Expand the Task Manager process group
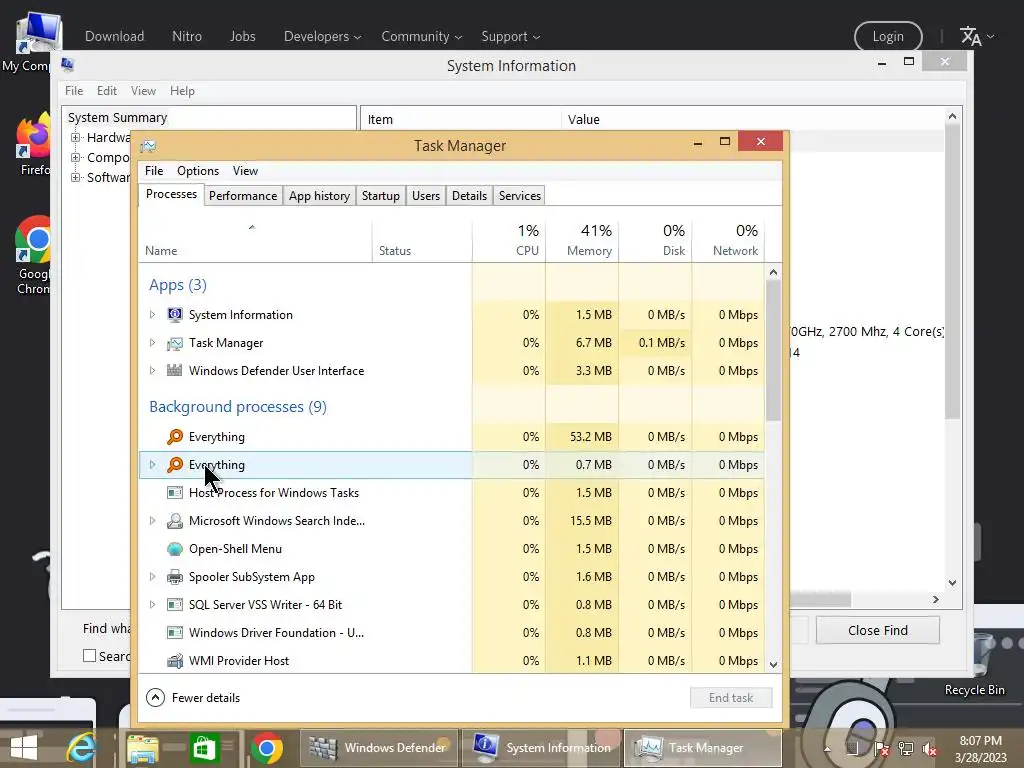The image size is (1024, 768). click(152, 343)
